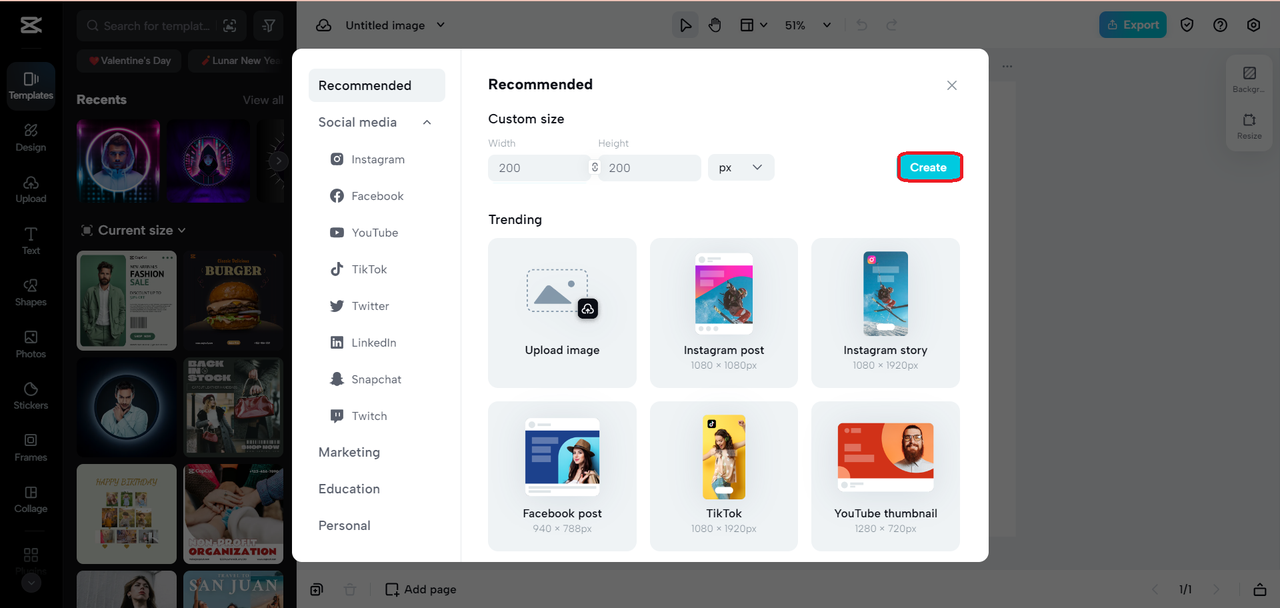Screen dimensions: 1280x608
Task: Open the pages overview icon bottom right
Action: pyautogui.click(x=1259, y=590)
